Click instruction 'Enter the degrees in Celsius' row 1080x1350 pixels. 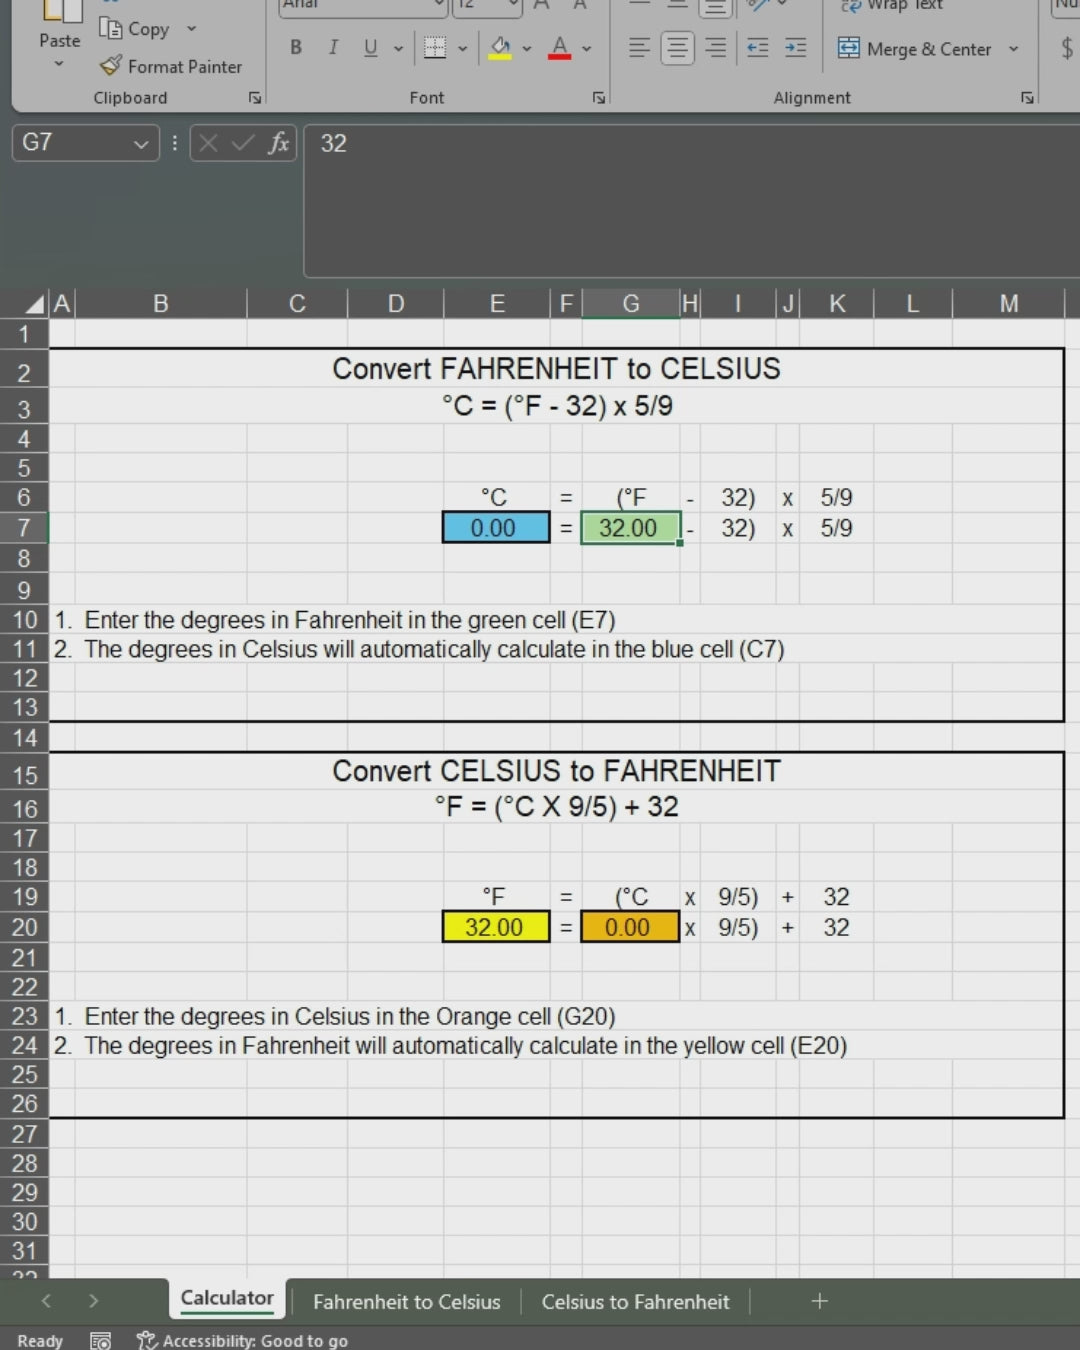[x=335, y=1016]
